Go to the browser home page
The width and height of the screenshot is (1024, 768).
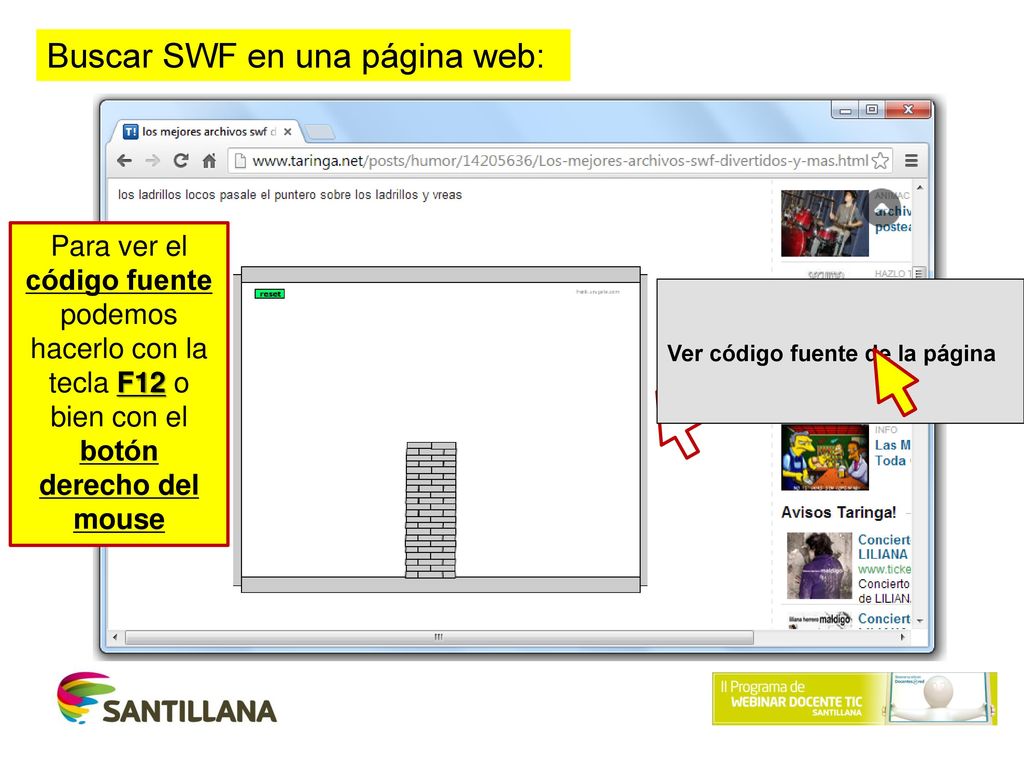pos(209,161)
